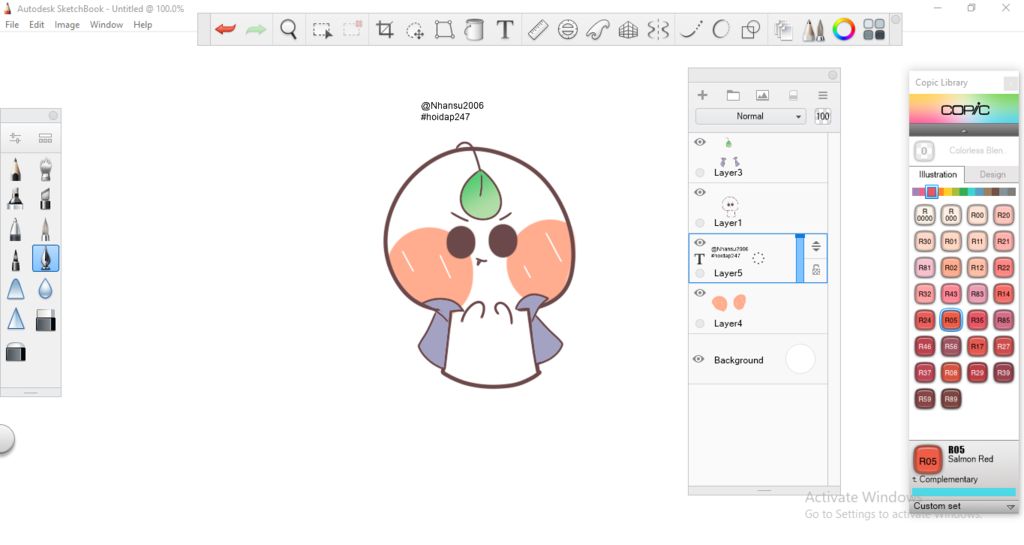Viewport: 1024px width, 545px height.
Task: Pick the hard eraser in brush palette
Action: click(x=45, y=320)
